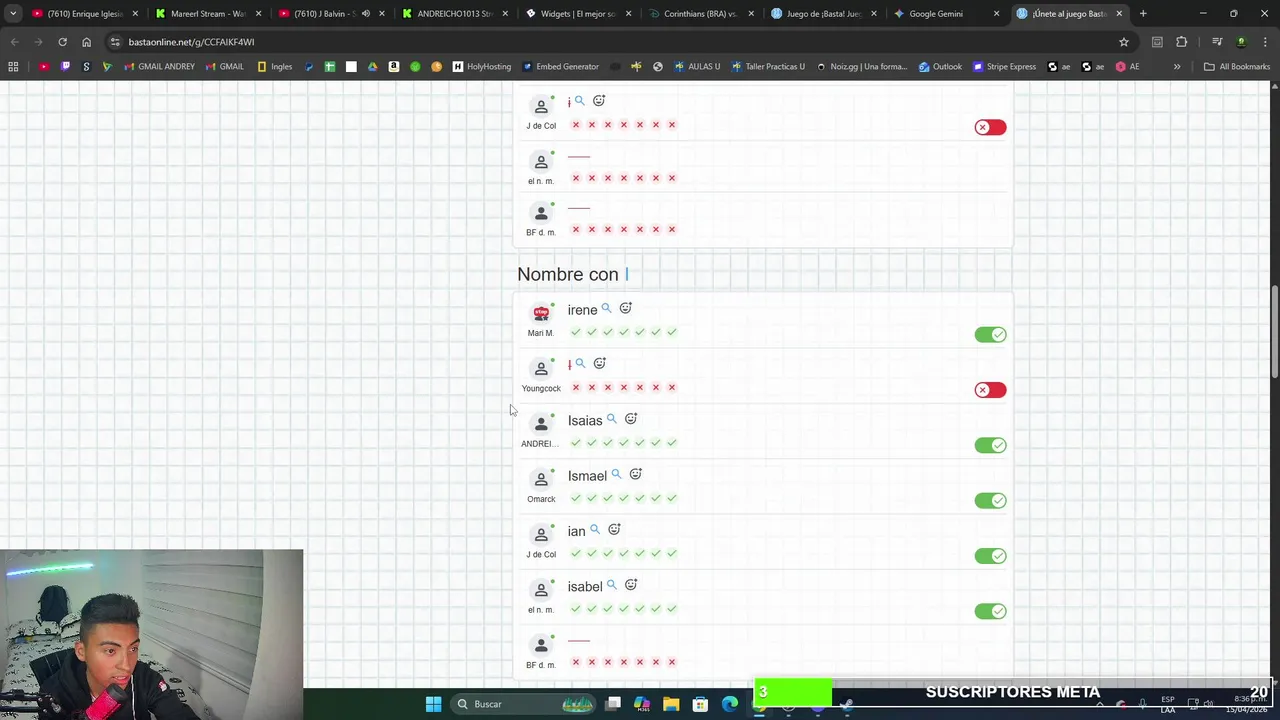The image size is (1280, 720).
Task: Open the emoji reaction on J de Col's top answer
Action: 598,101
